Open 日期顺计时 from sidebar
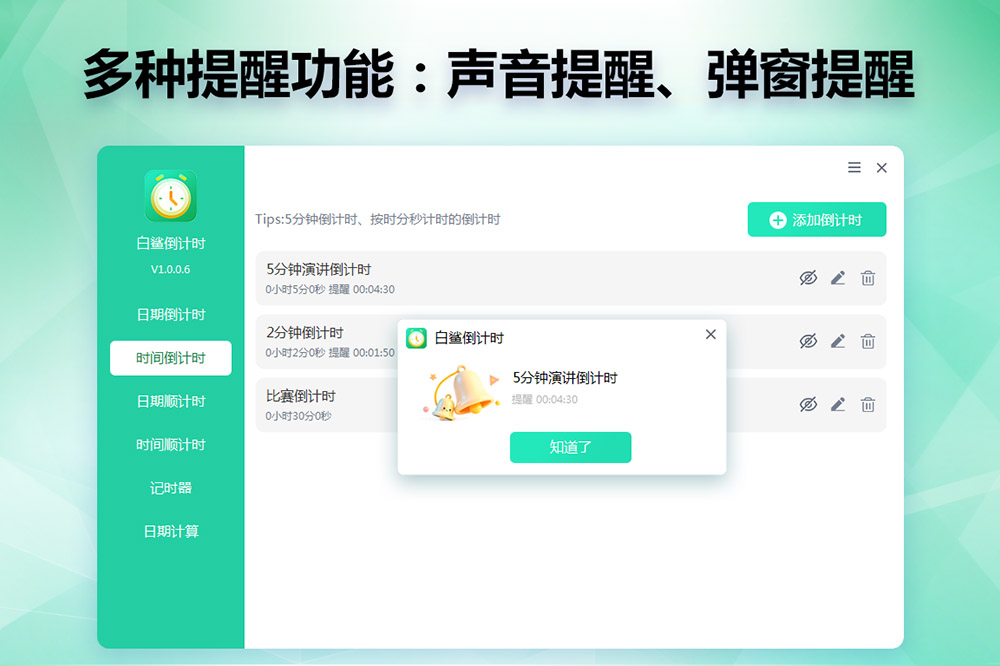Viewport: 1000px width, 666px height. pyautogui.click(x=171, y=401)
